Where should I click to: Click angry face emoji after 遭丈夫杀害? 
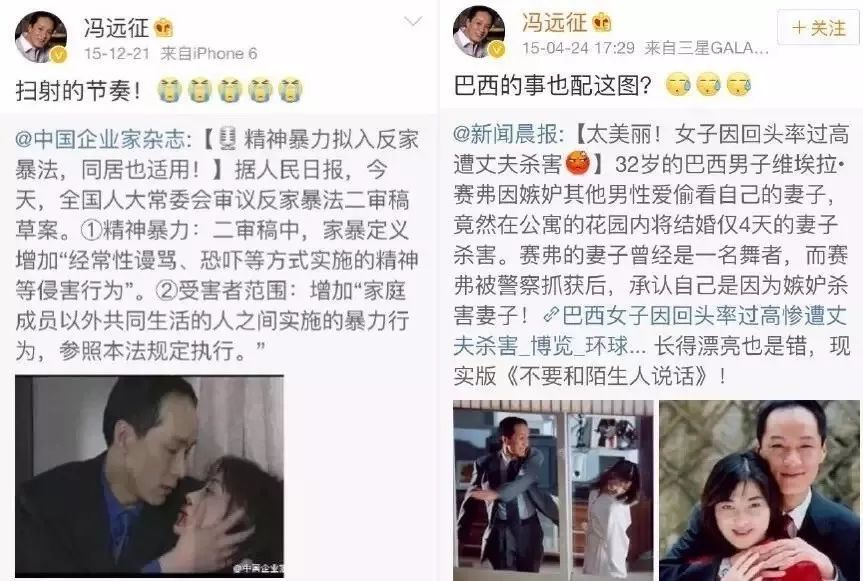[578, 163]
